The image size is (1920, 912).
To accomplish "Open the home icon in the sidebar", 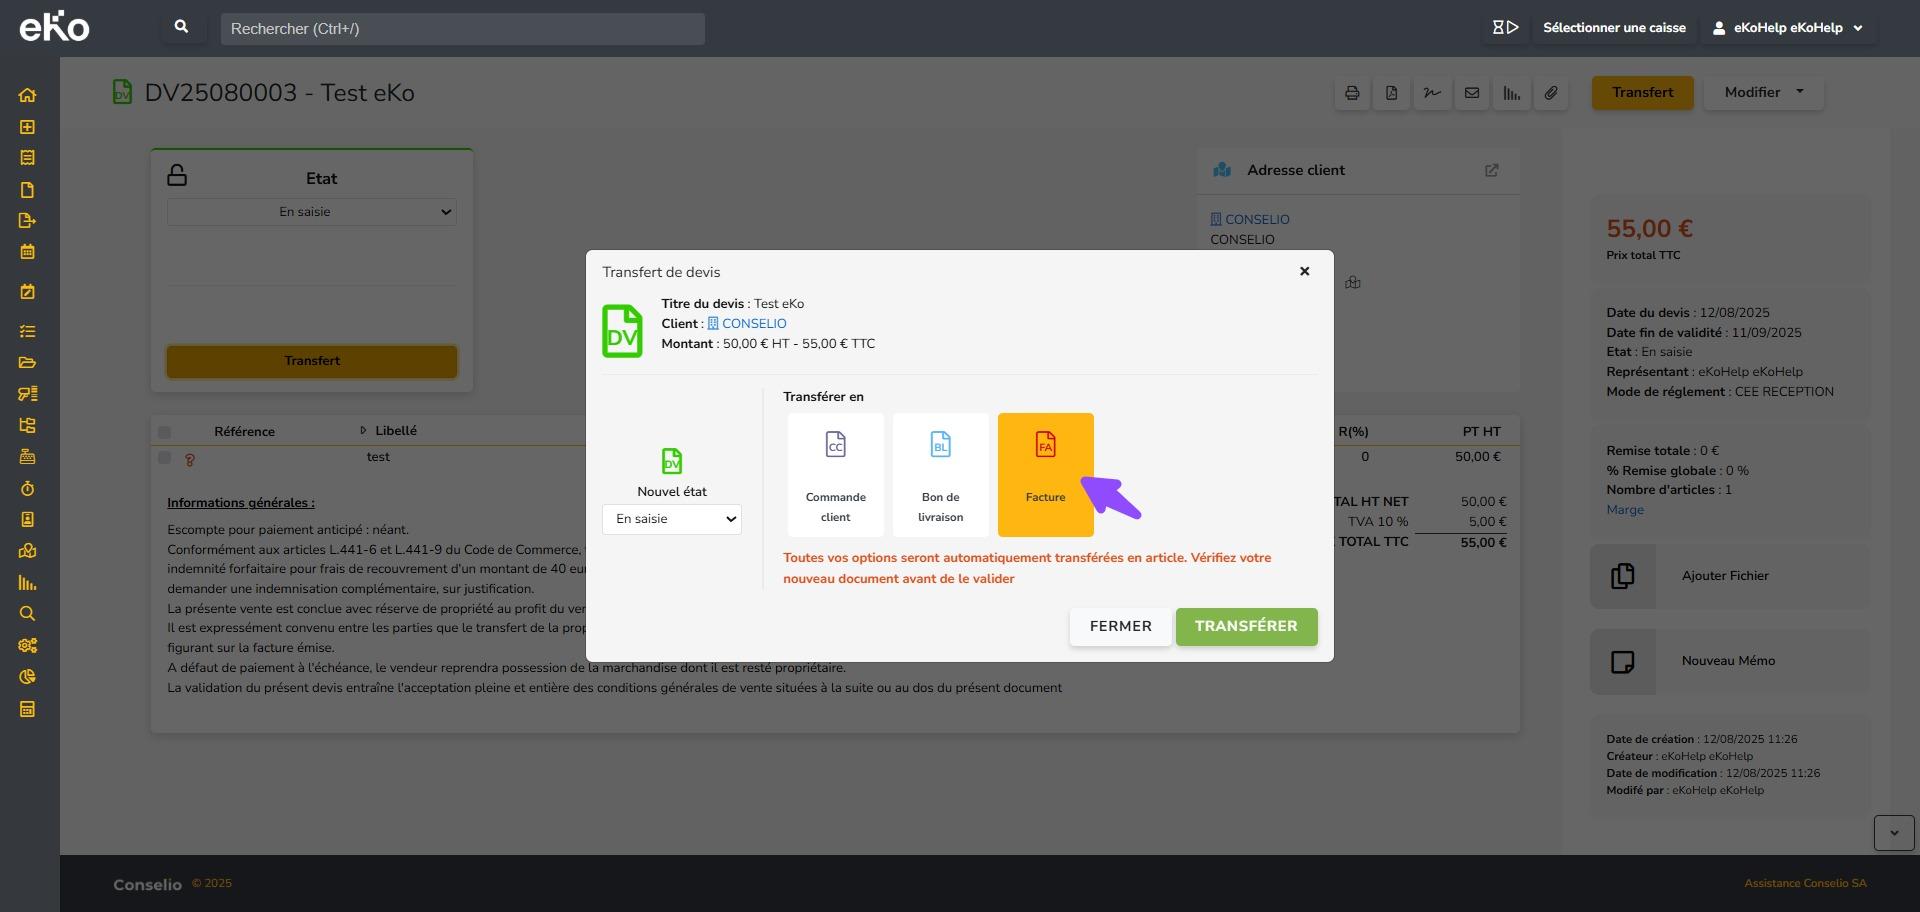I will pos(27,95).
